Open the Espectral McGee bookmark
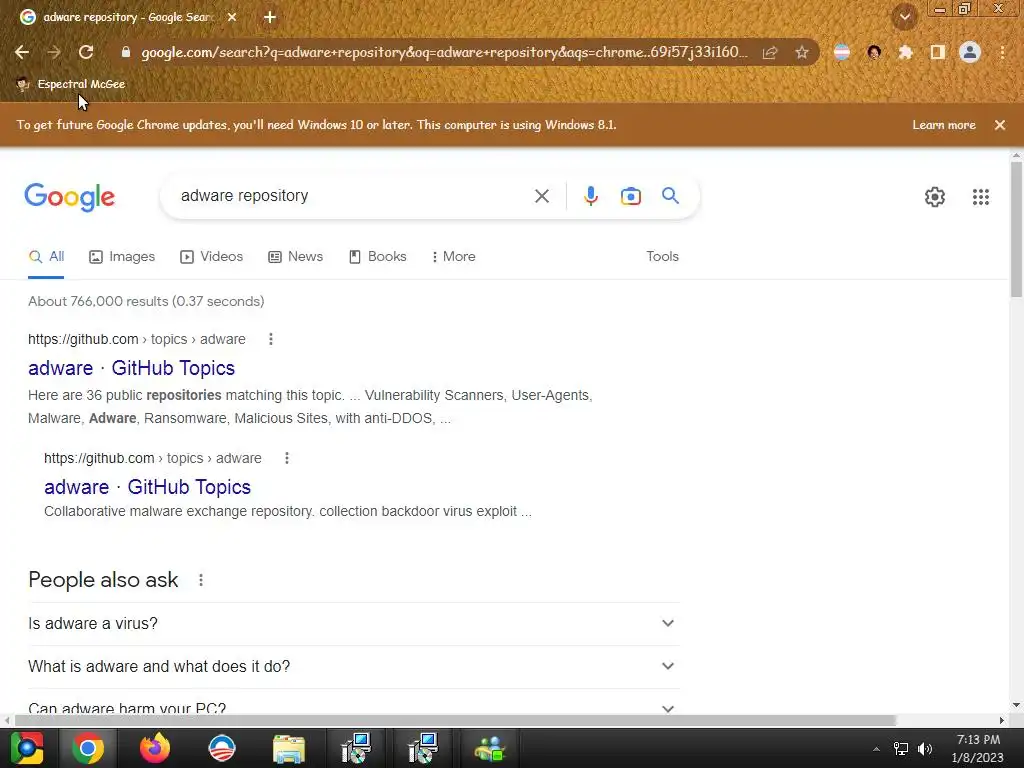Viewport: 1024px width, 768px height. coord(71,84)
